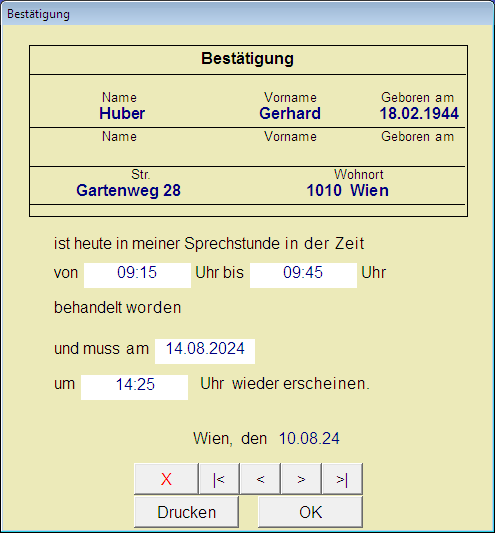Select the surname Huber
This screenshot has height=533, width=495.
[122, 114]
